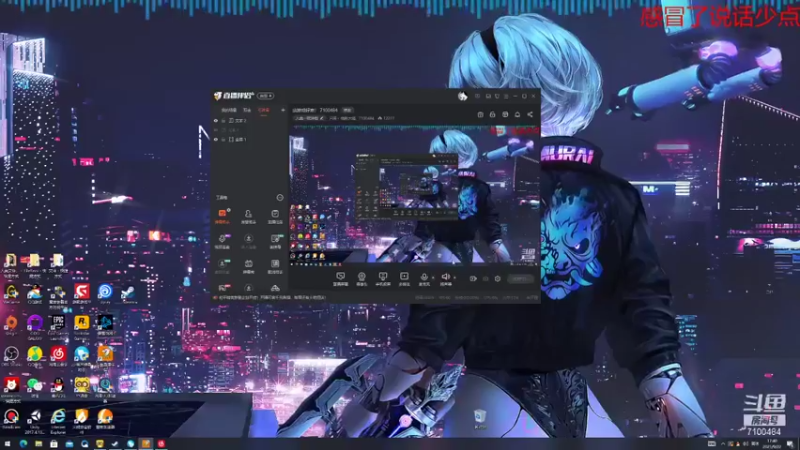Open the mode dropdown pill beside app logo
This screenshot has width=800, height=450.
click(266, 96)
